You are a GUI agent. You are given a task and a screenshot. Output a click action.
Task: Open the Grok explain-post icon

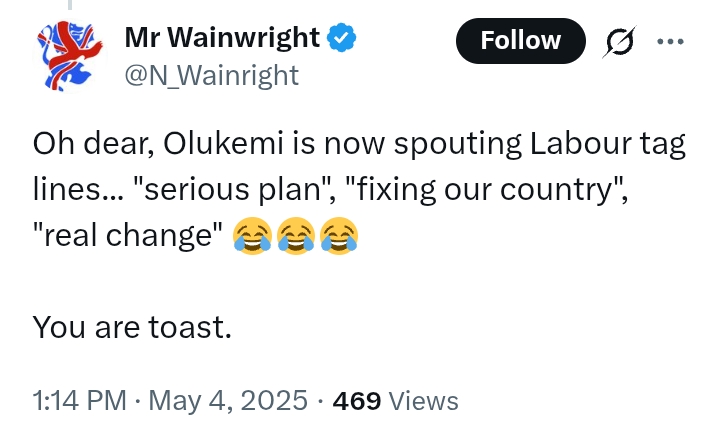click(620, 41)
